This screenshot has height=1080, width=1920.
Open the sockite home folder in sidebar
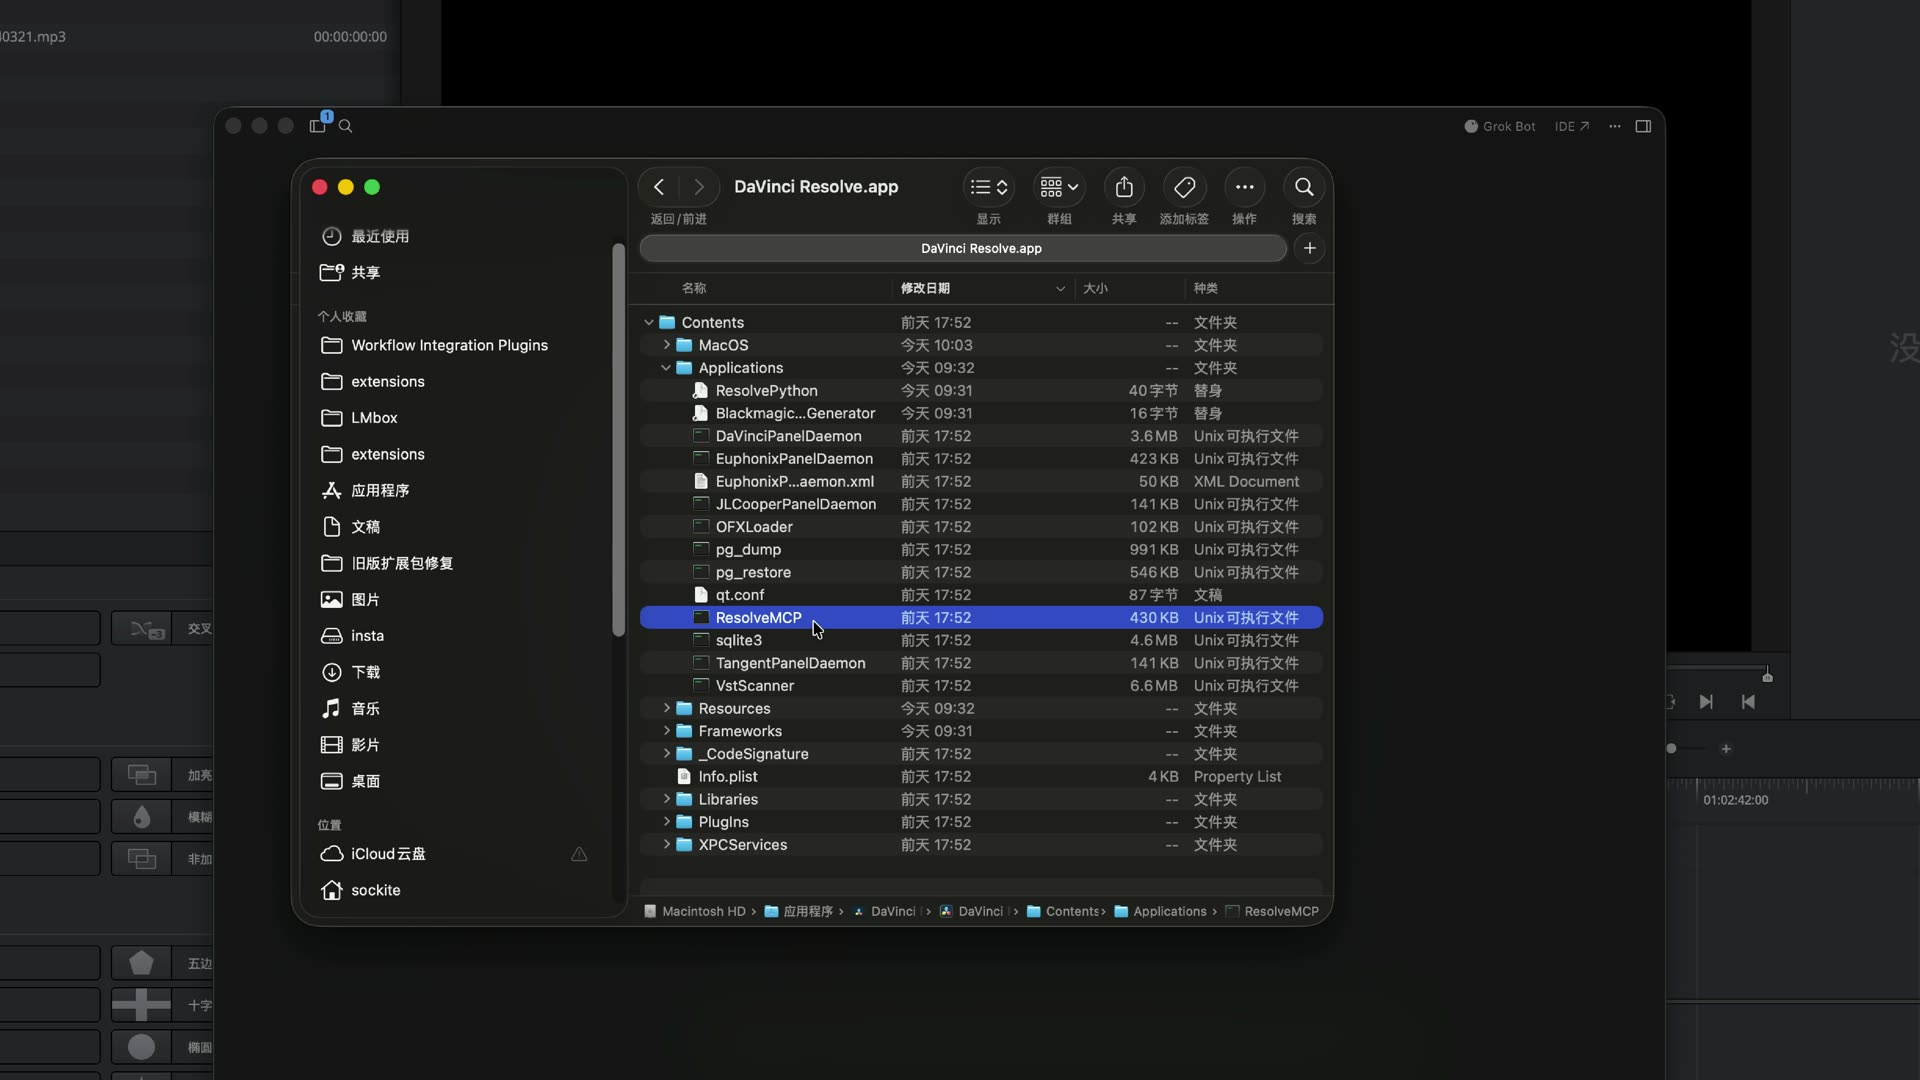point(360,890)
